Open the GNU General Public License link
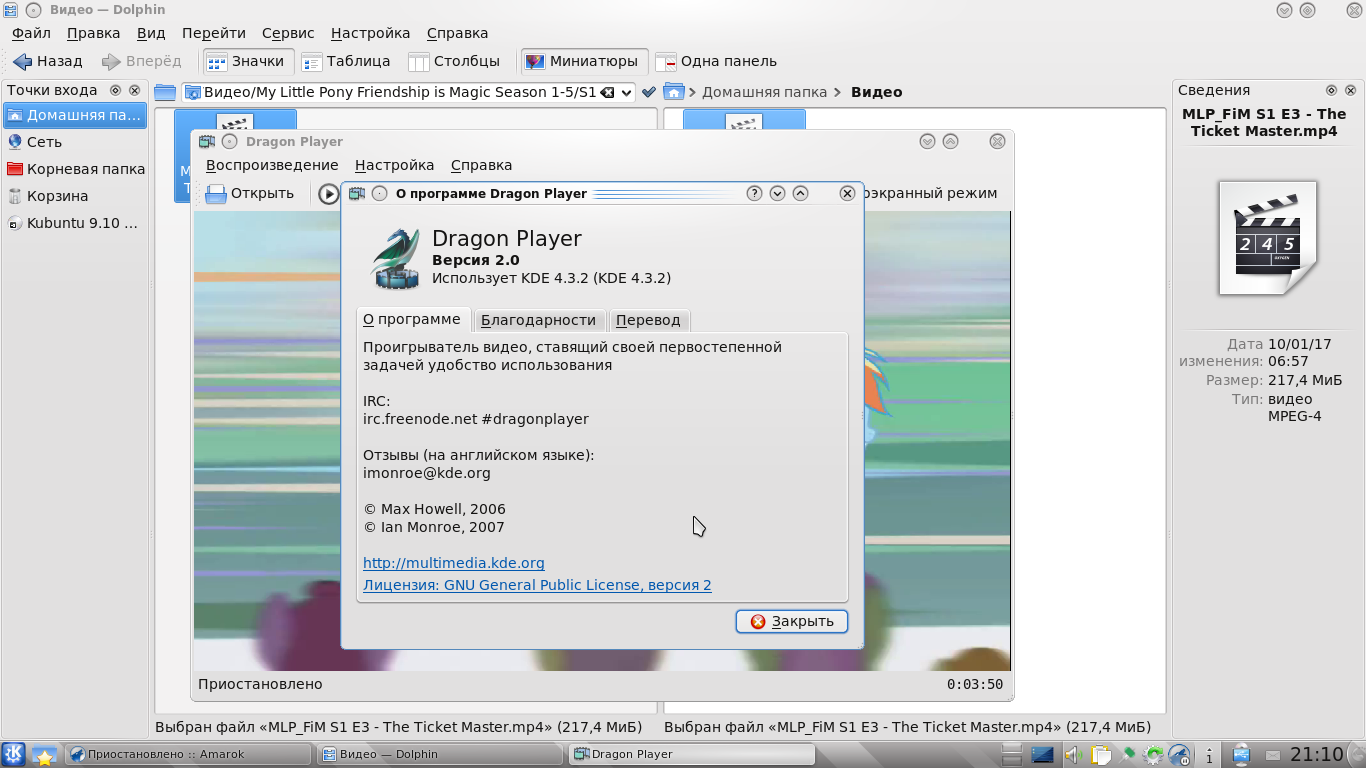Screen dimensions: 1366x768 point(537,585)
